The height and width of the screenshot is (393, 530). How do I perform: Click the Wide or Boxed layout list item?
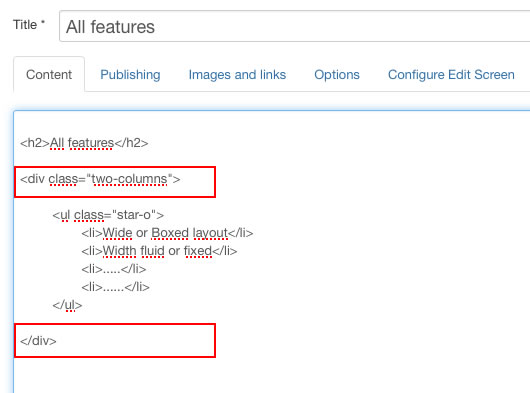tap(167, 233)
